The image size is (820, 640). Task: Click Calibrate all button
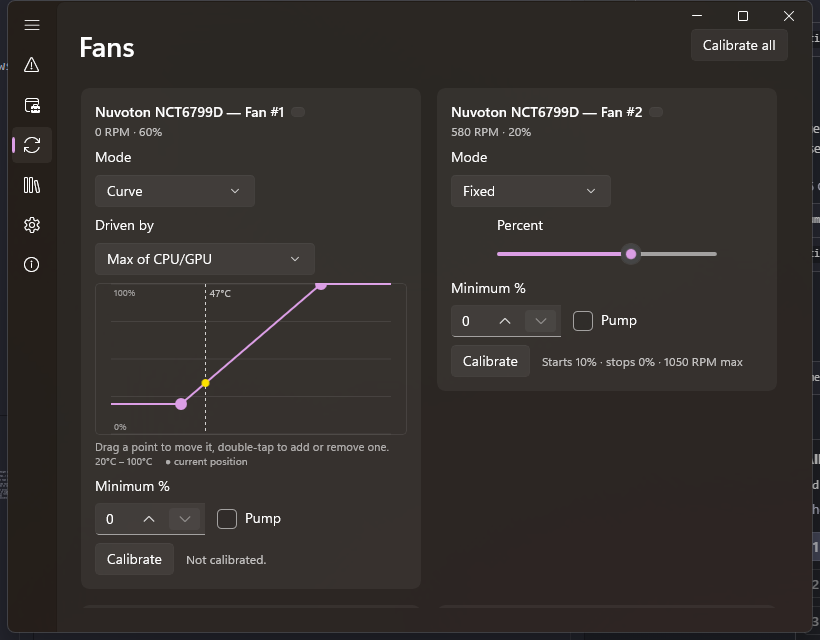pos(739,45)
